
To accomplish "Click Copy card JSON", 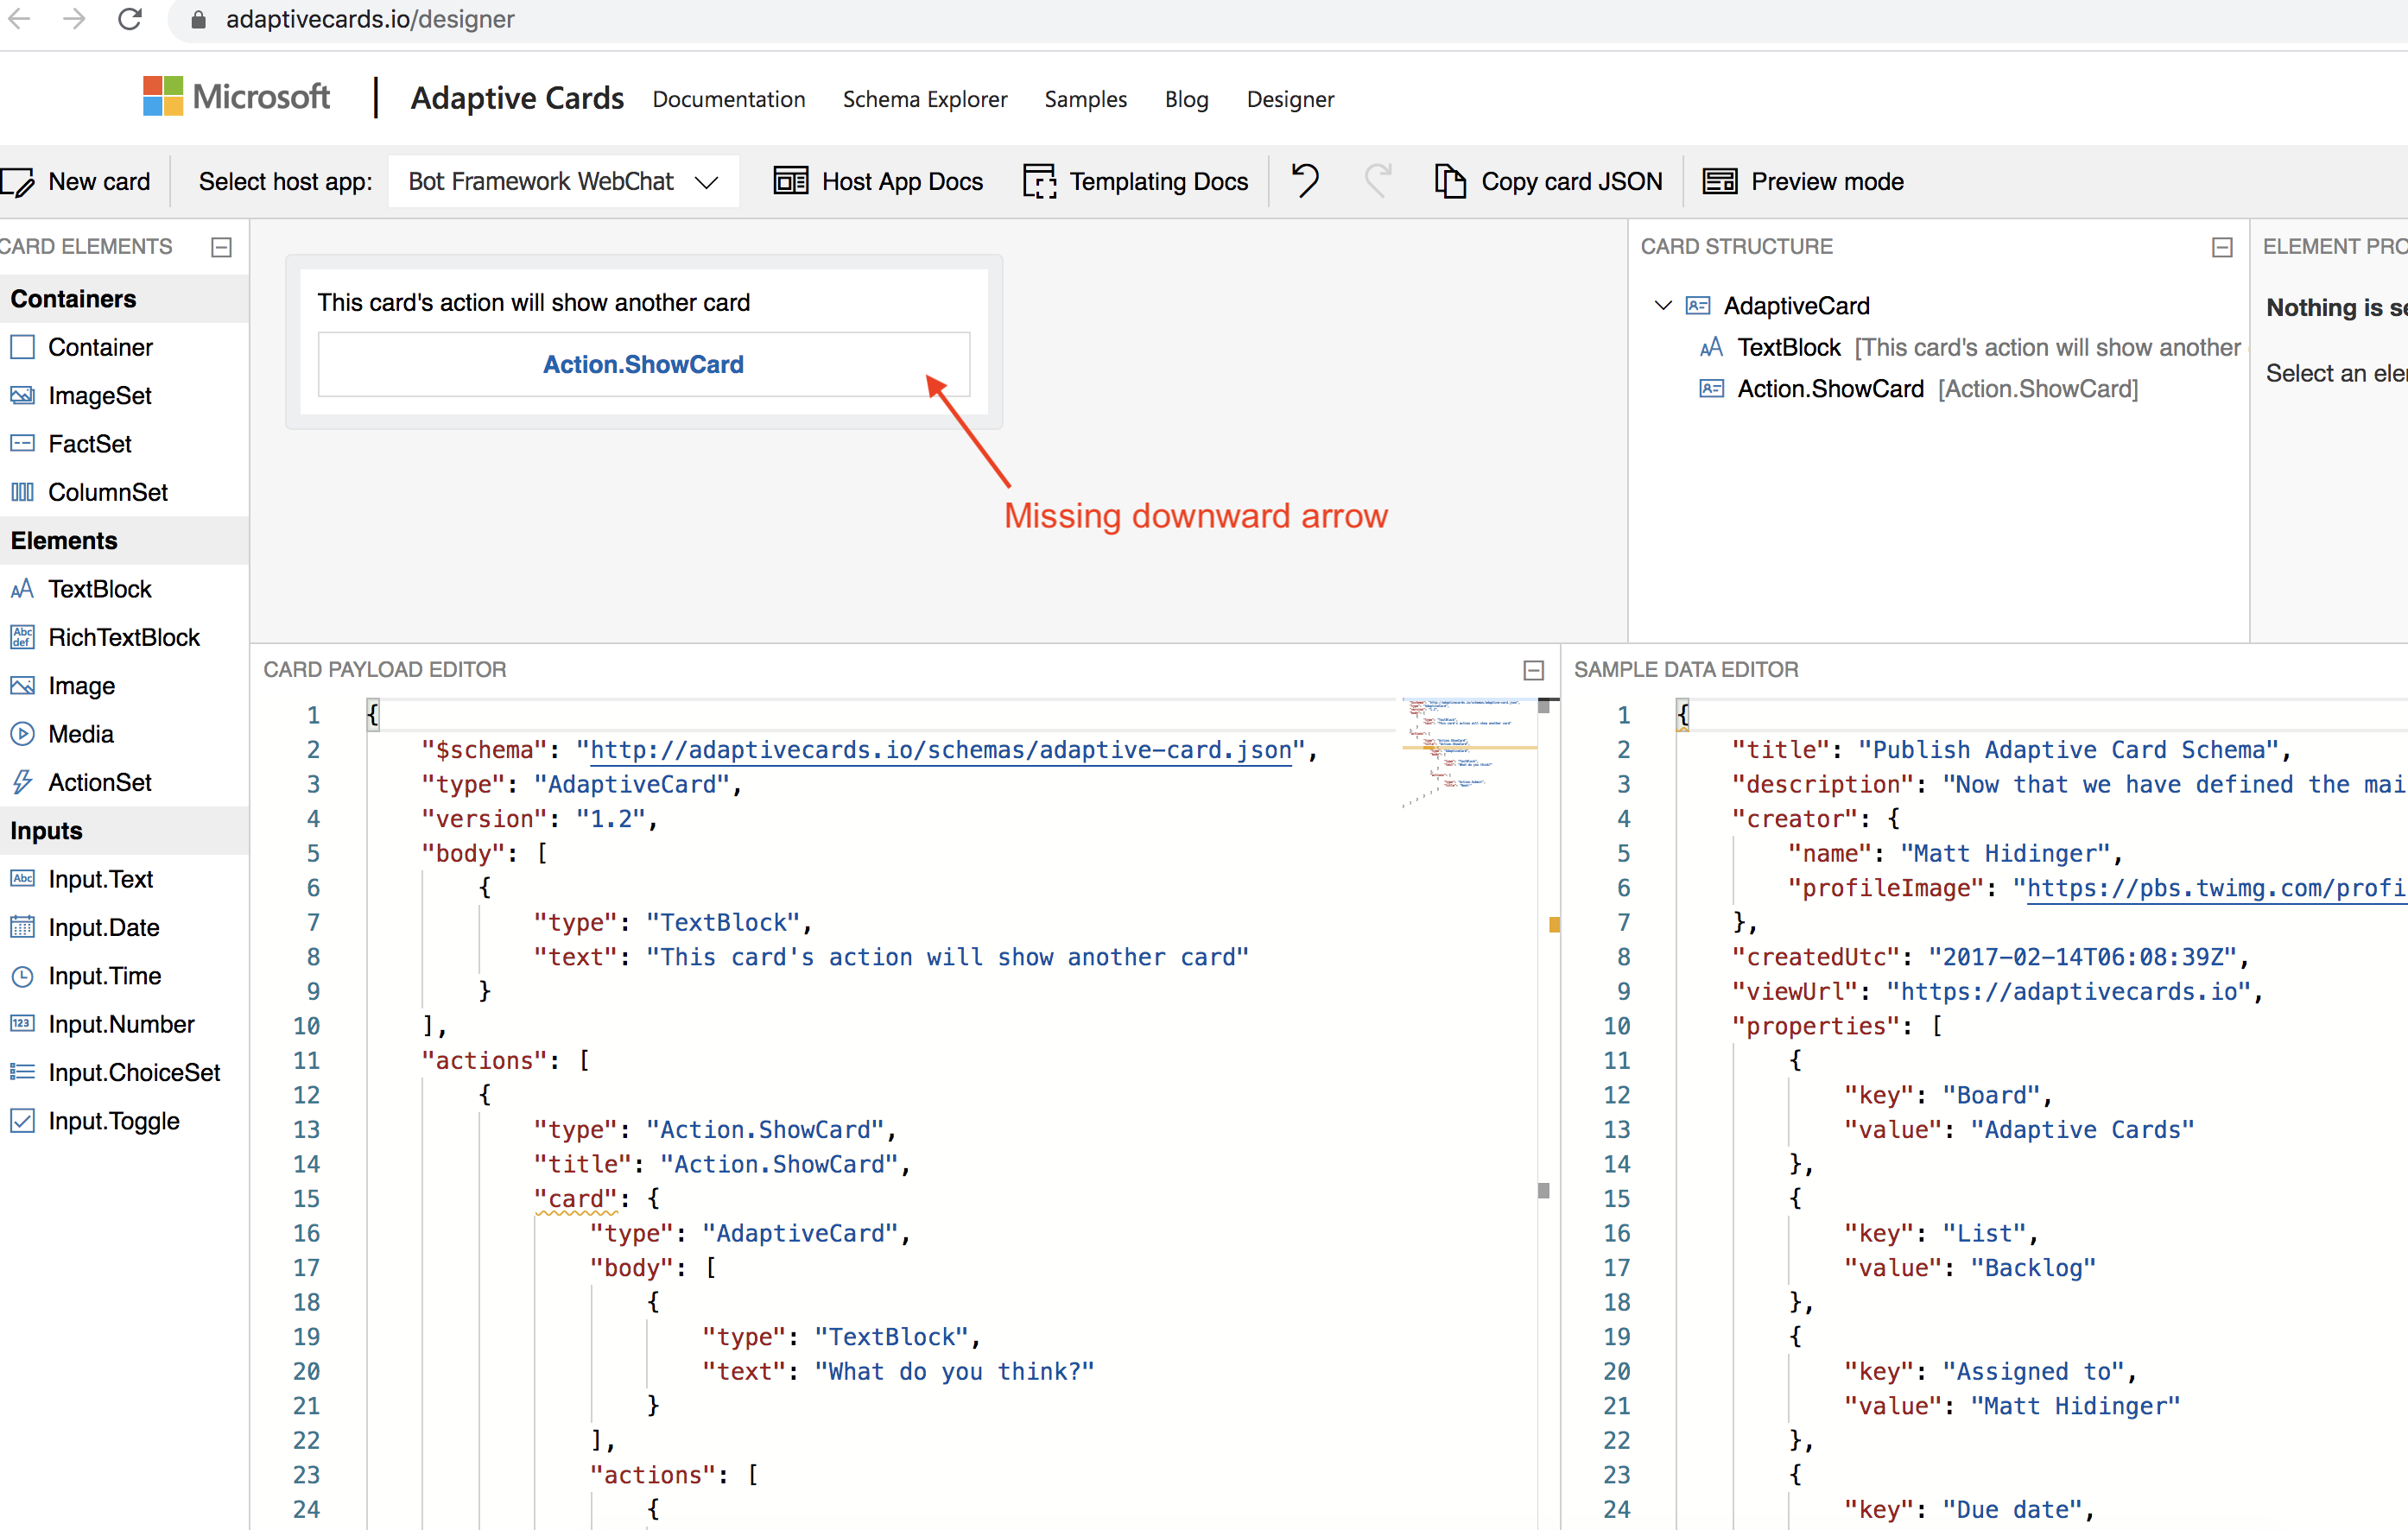I will pos(1548,181).
